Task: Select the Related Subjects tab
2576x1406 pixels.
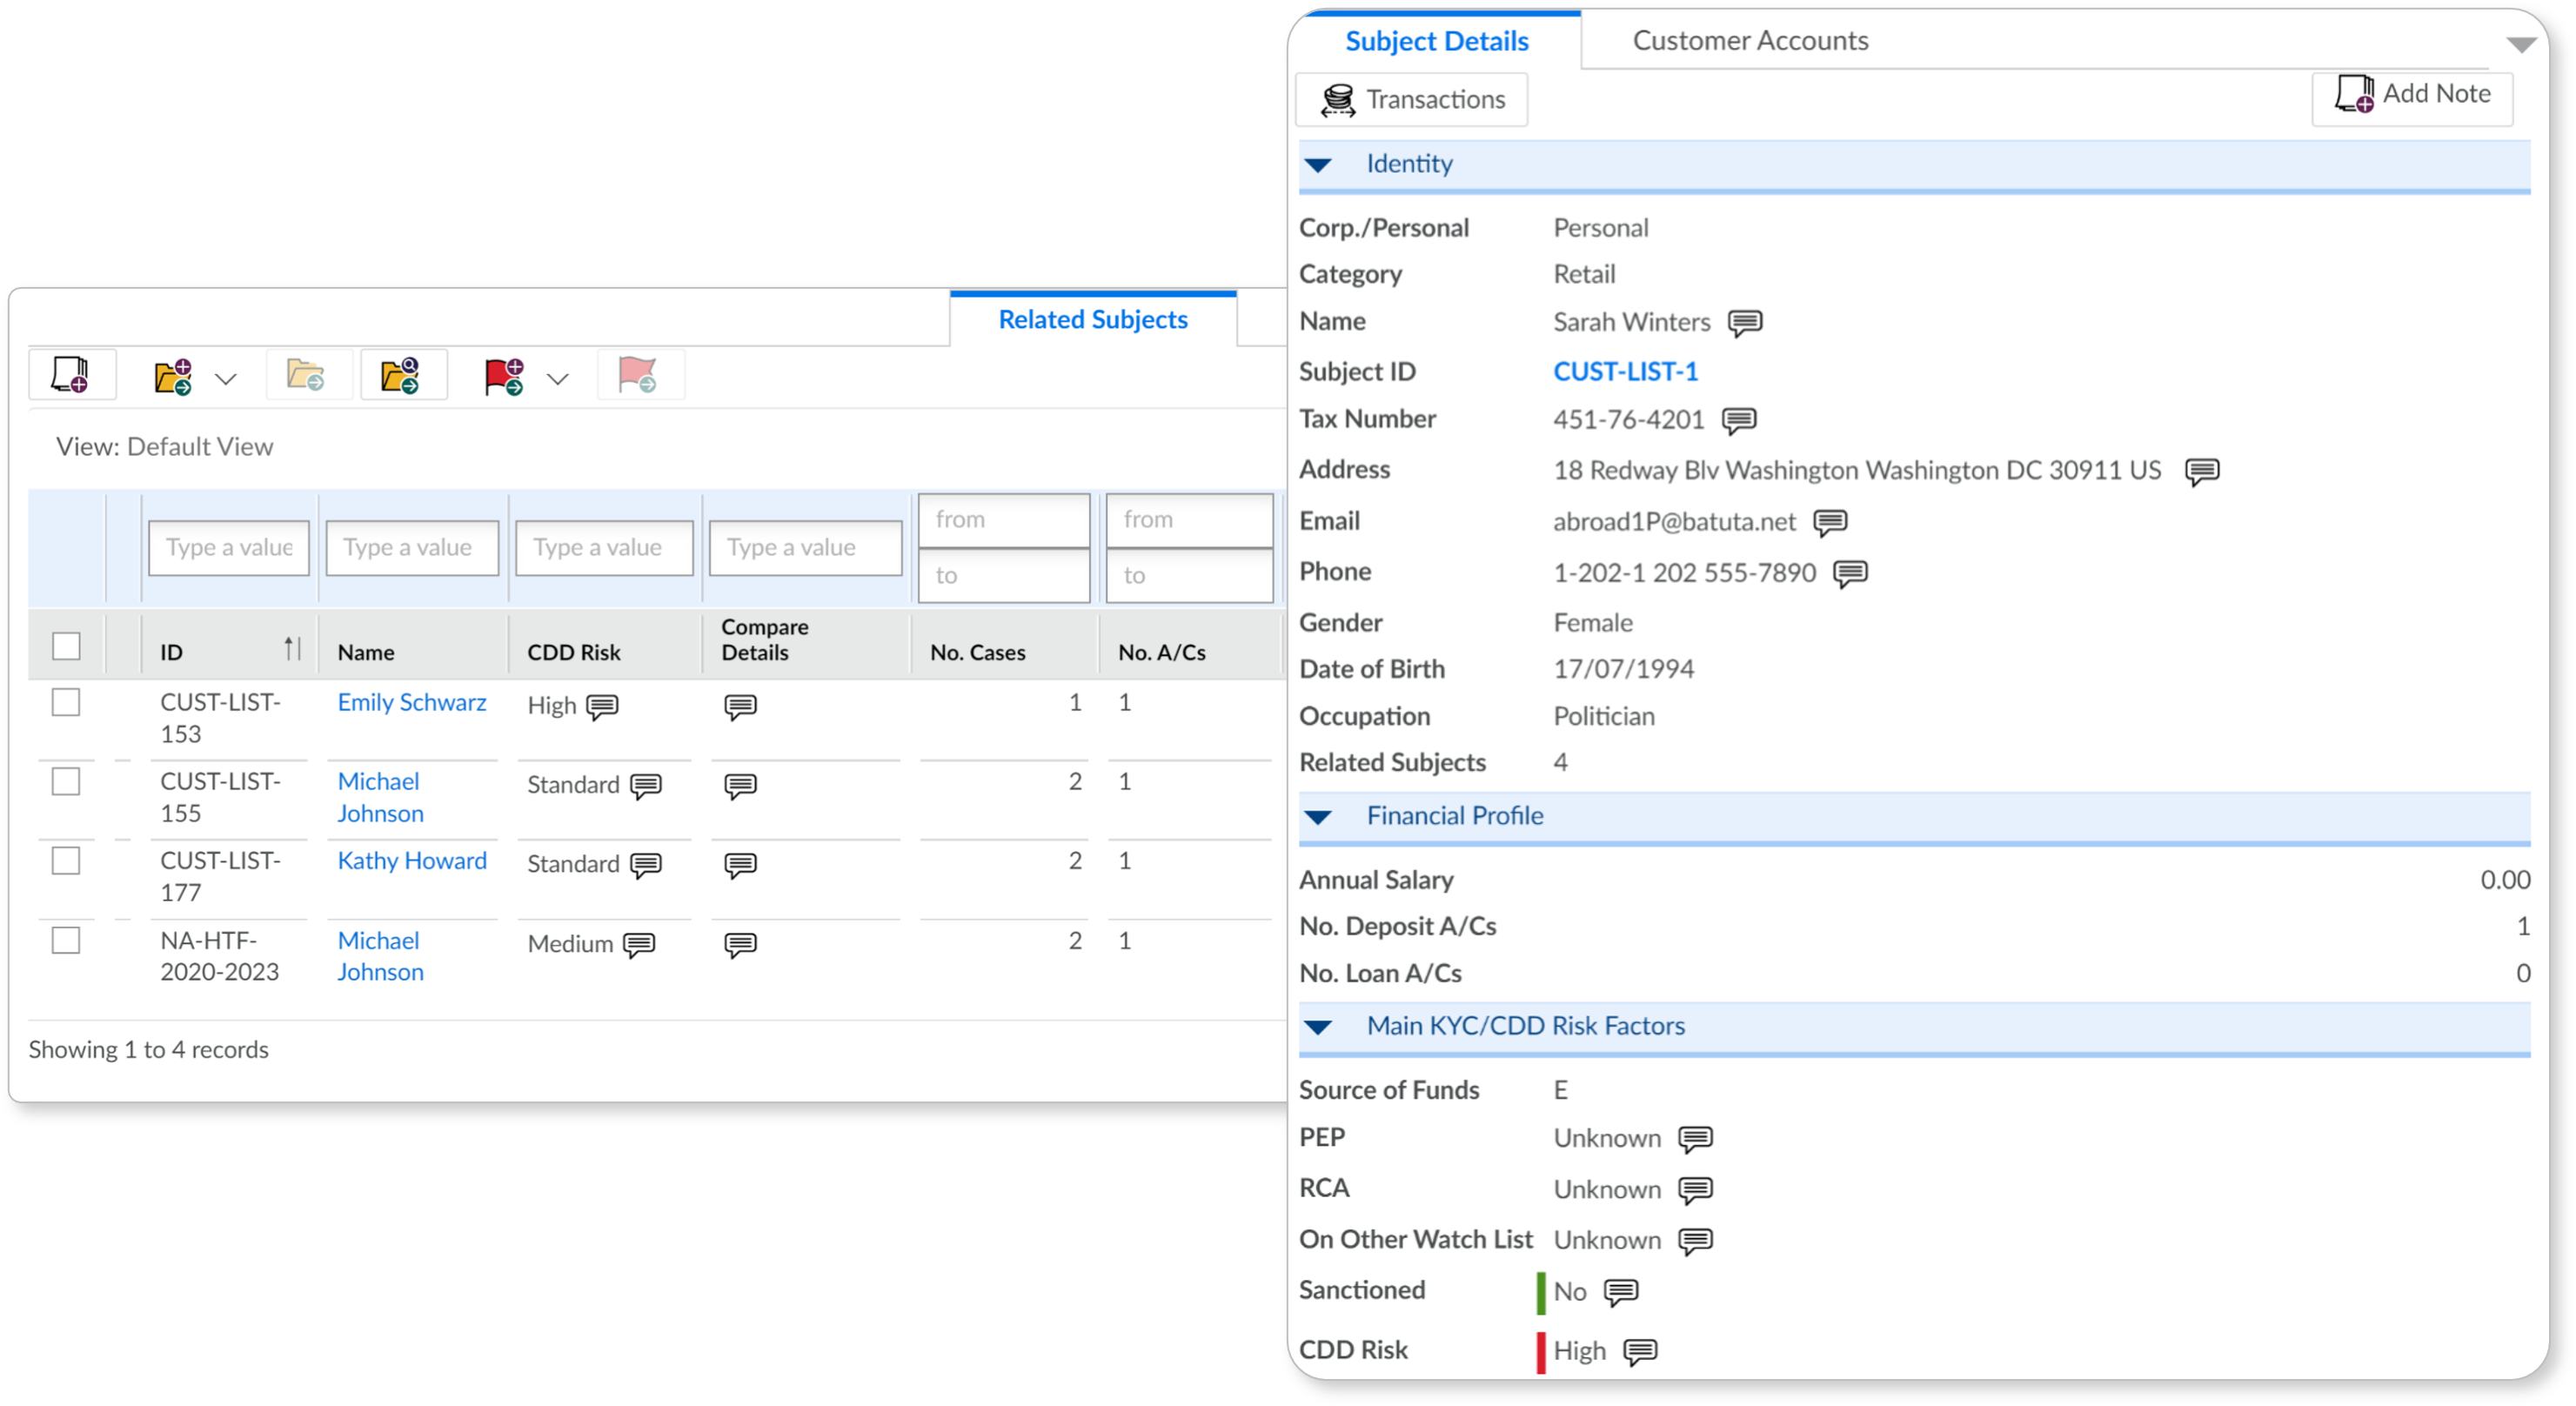Action: [1093, 320]
